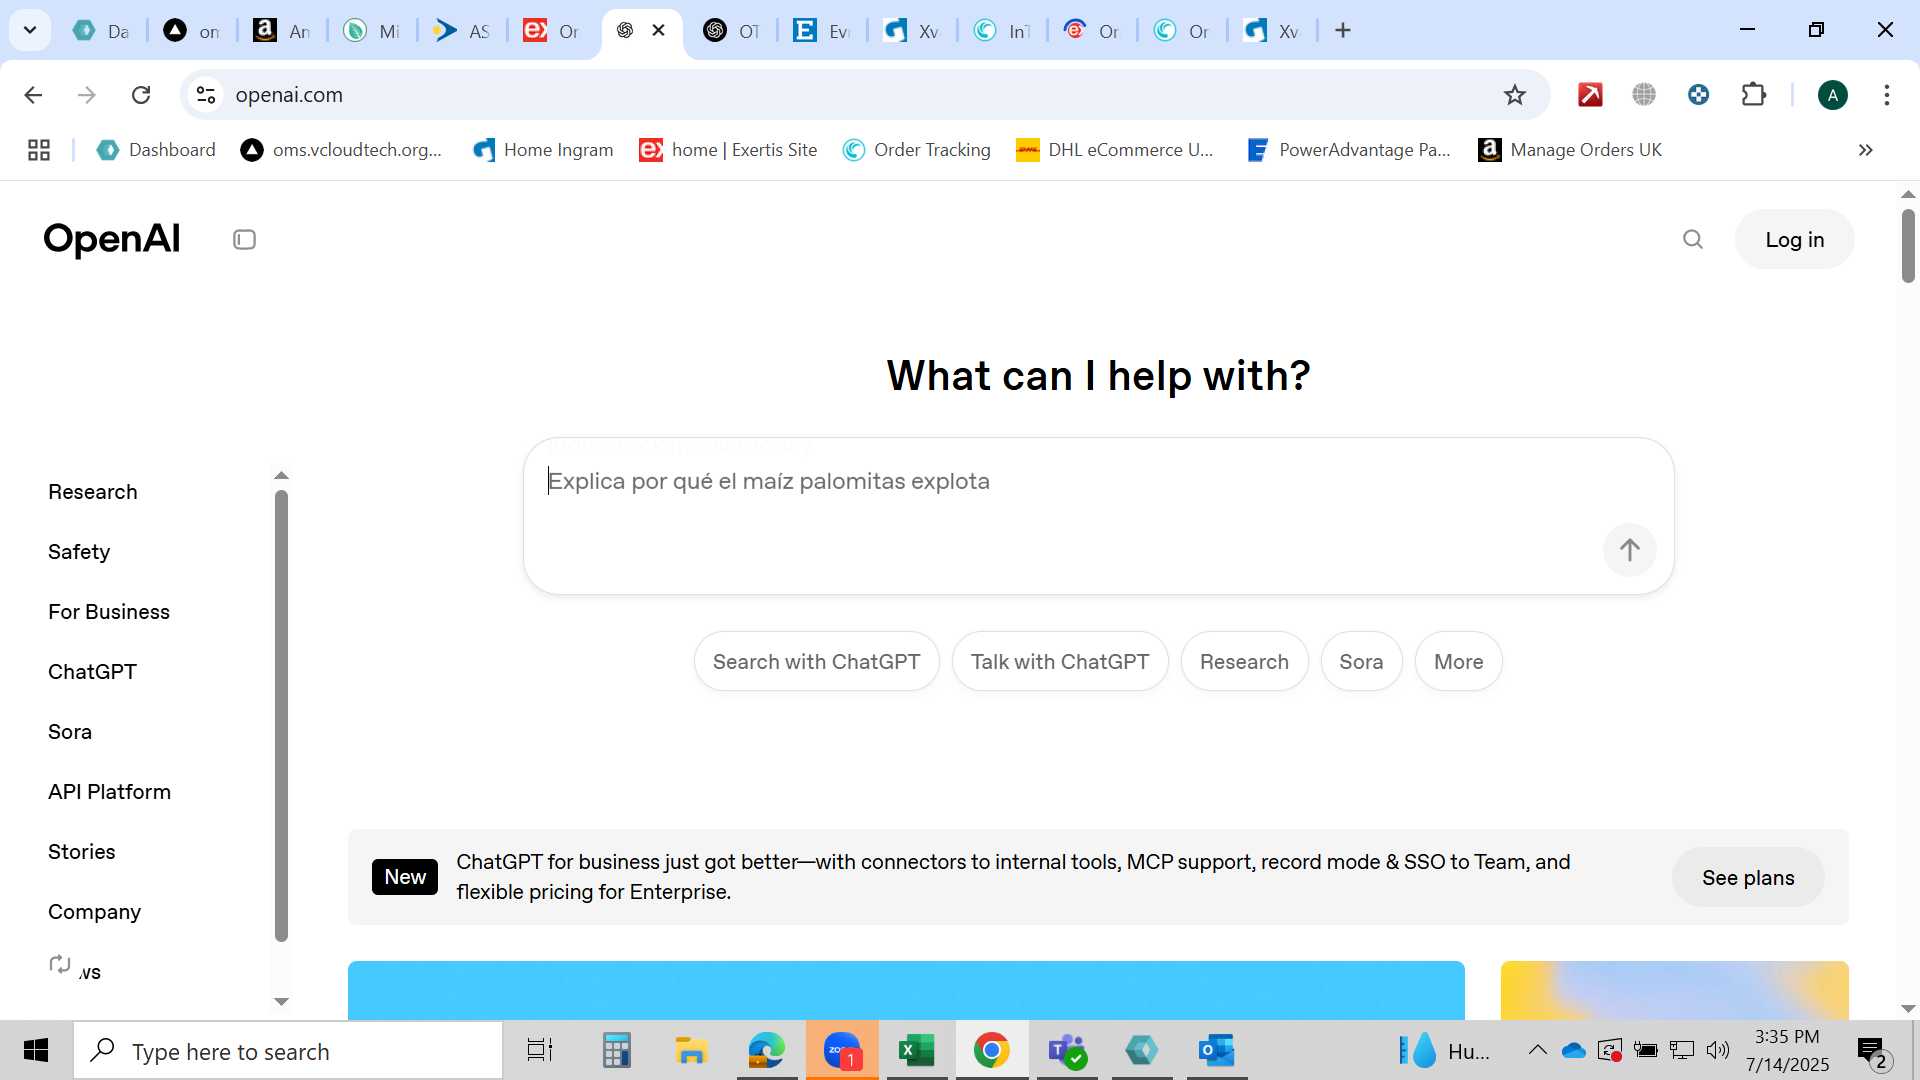Click the Log in button
Screen dimensions: 1920x1080
click(1794, 240)
